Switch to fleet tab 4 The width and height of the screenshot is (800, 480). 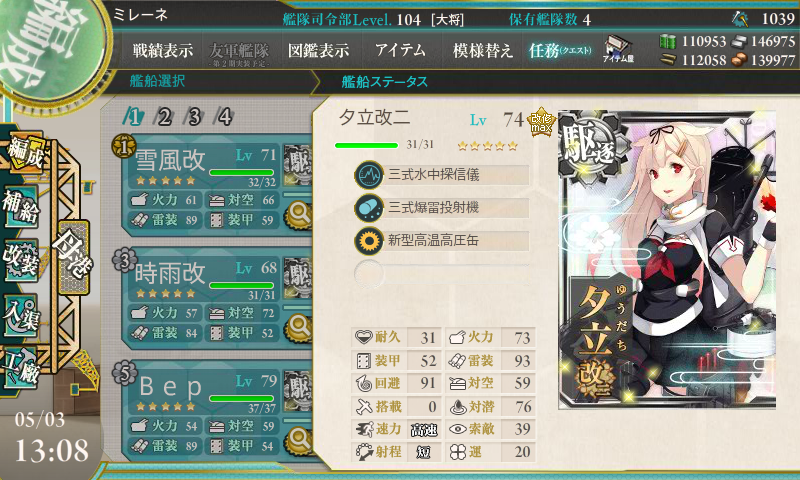pos(224,117)
